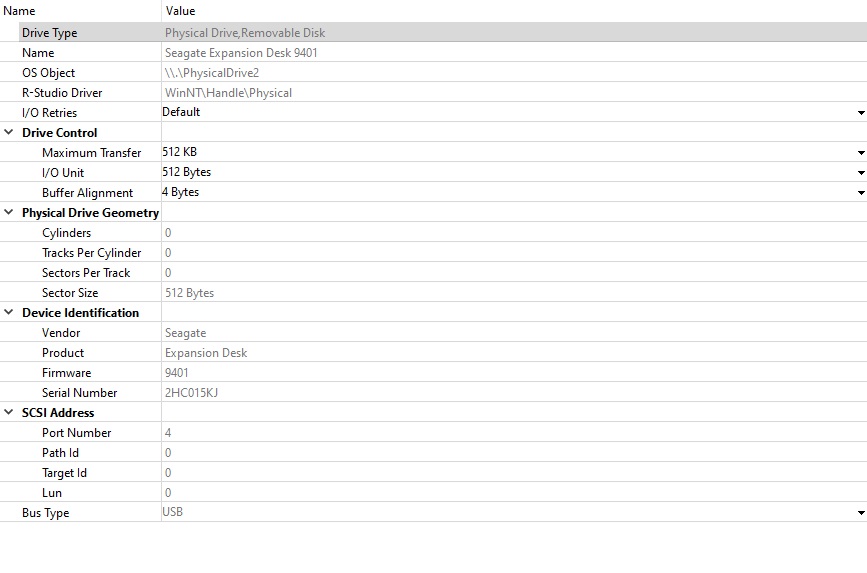Select the Port Number property row

(434, 433)
